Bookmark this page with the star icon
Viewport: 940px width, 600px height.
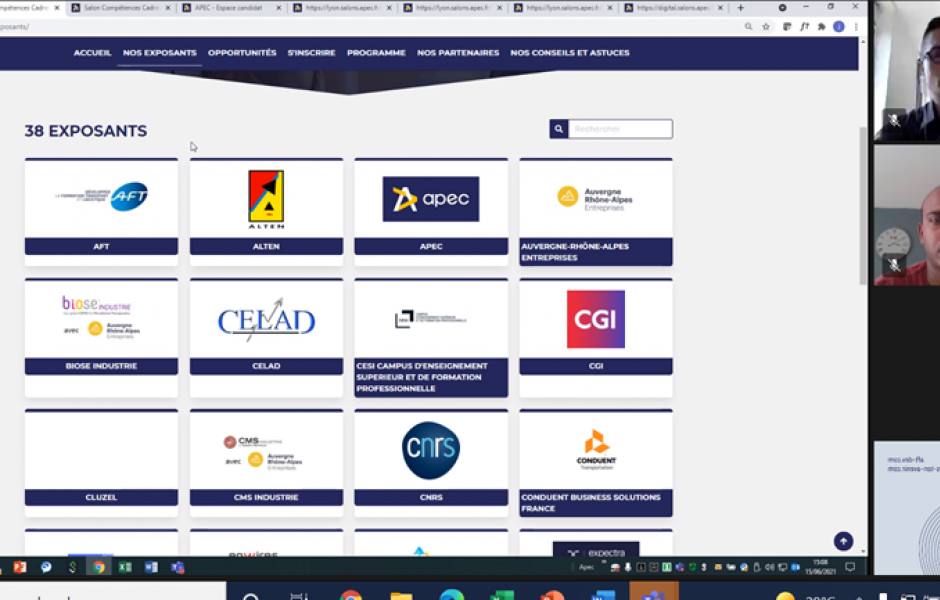coord(766,26)
